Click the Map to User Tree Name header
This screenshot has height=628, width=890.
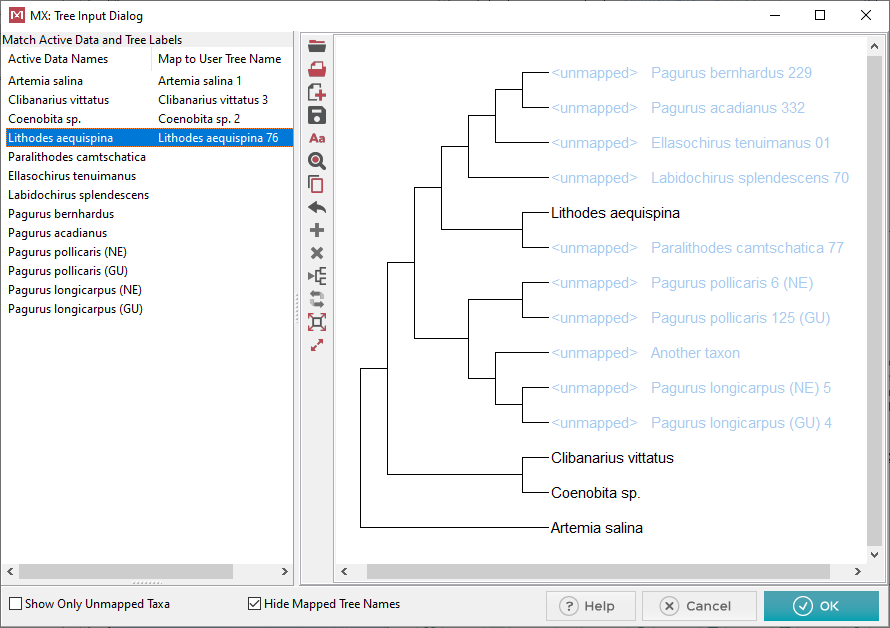pos(220,59)
